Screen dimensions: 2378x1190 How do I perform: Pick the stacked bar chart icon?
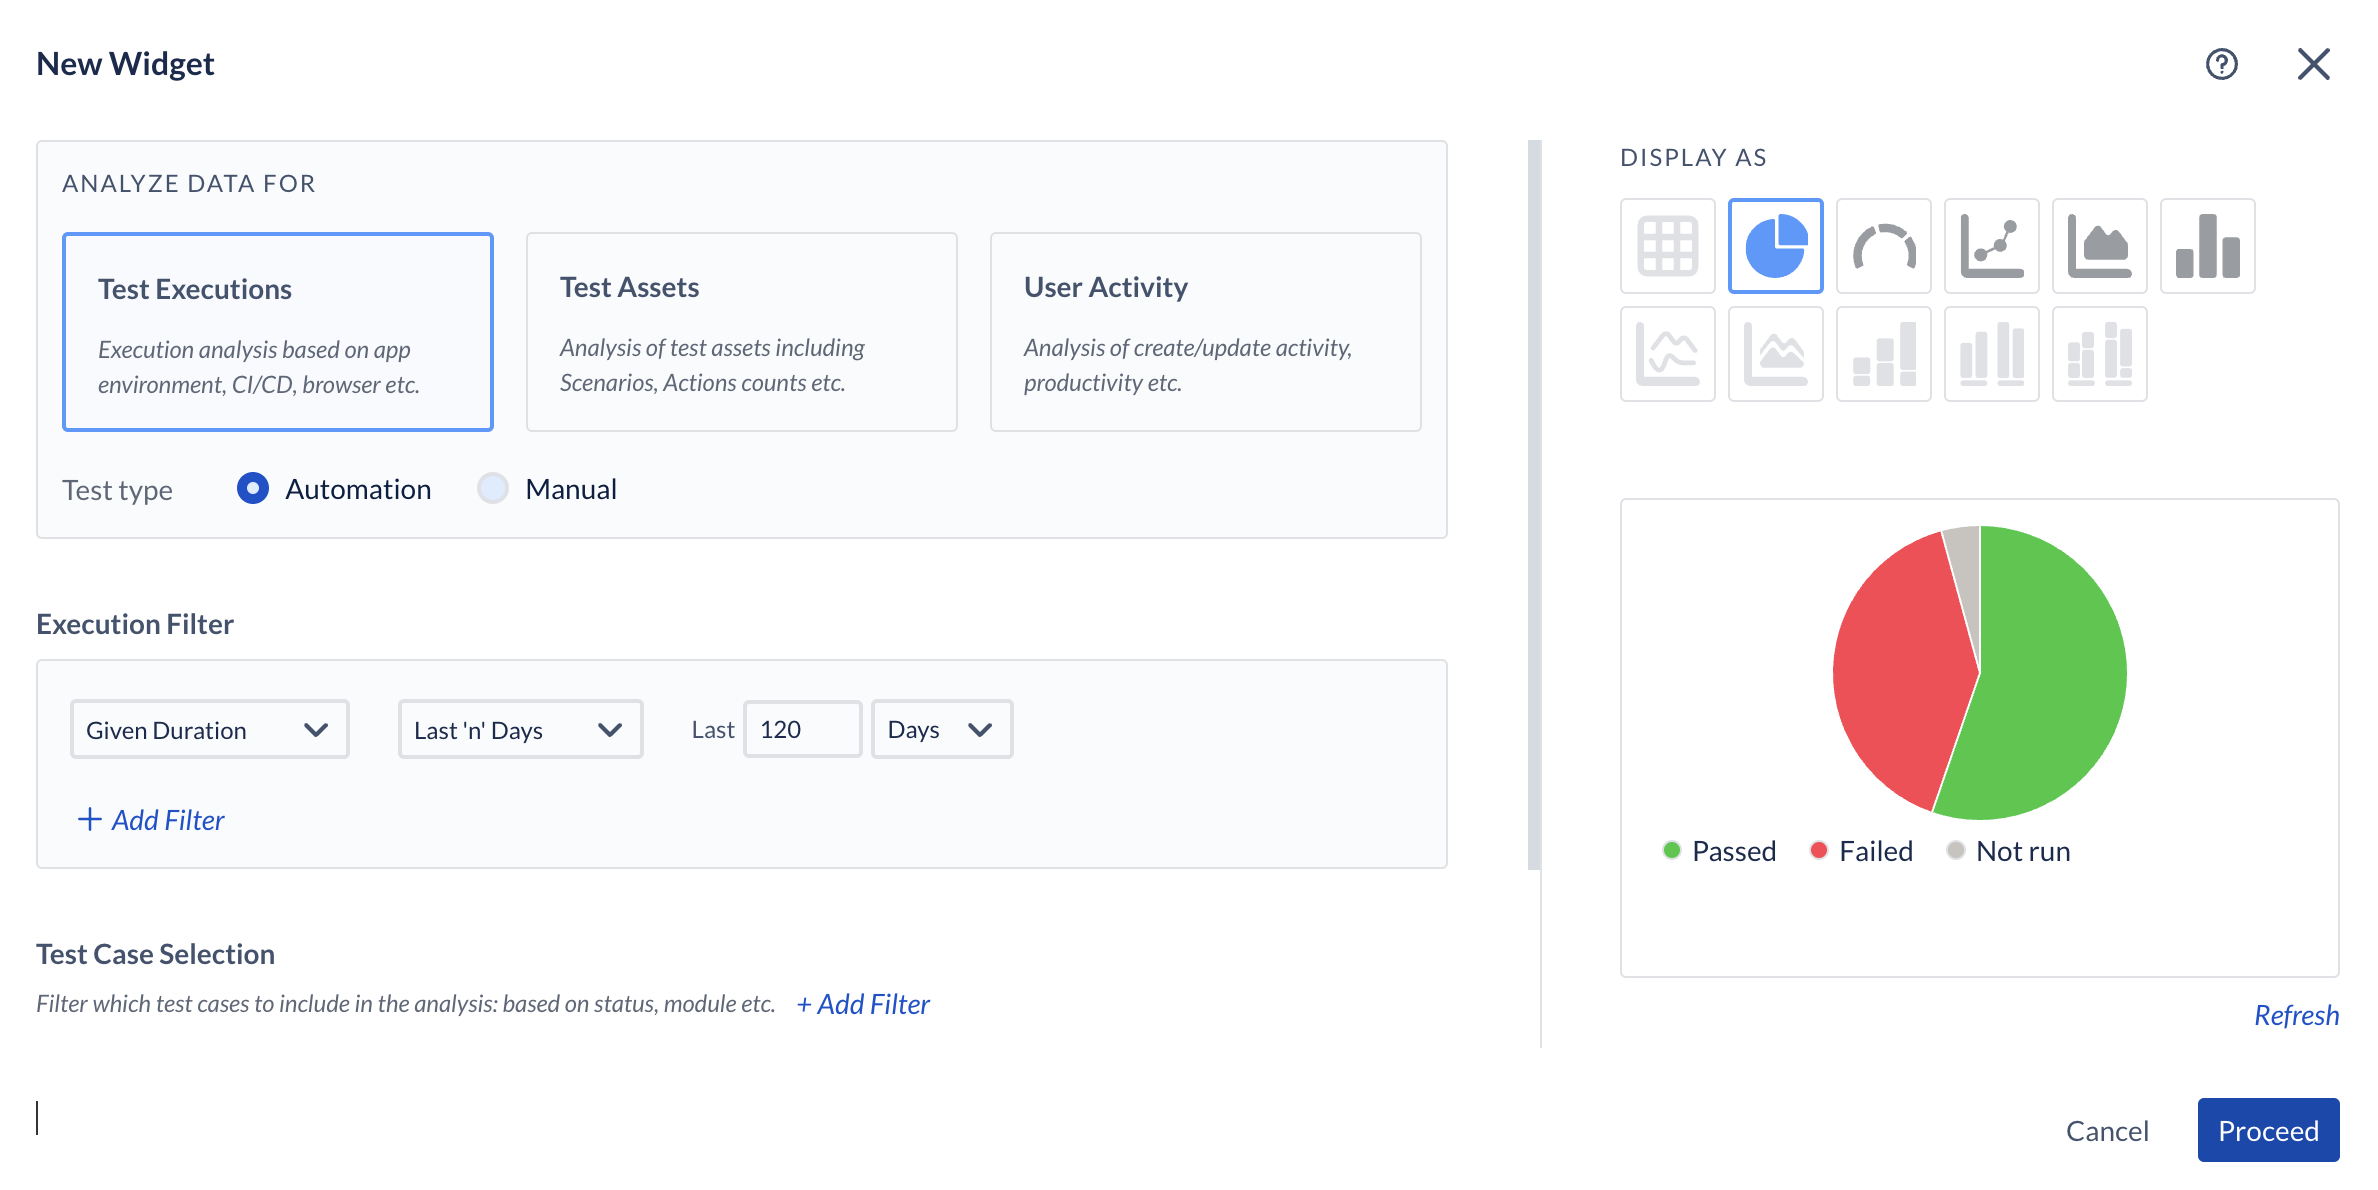coord(1883,354)
